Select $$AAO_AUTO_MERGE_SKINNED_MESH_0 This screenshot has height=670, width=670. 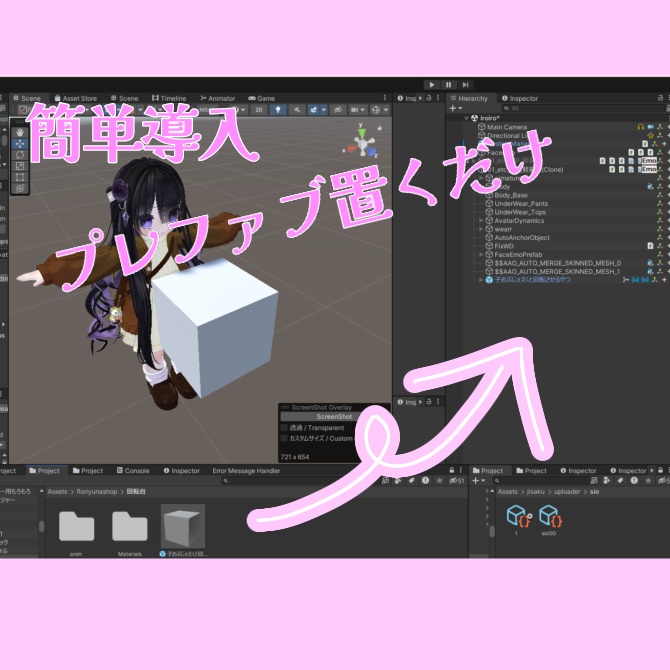coord(557,263)
